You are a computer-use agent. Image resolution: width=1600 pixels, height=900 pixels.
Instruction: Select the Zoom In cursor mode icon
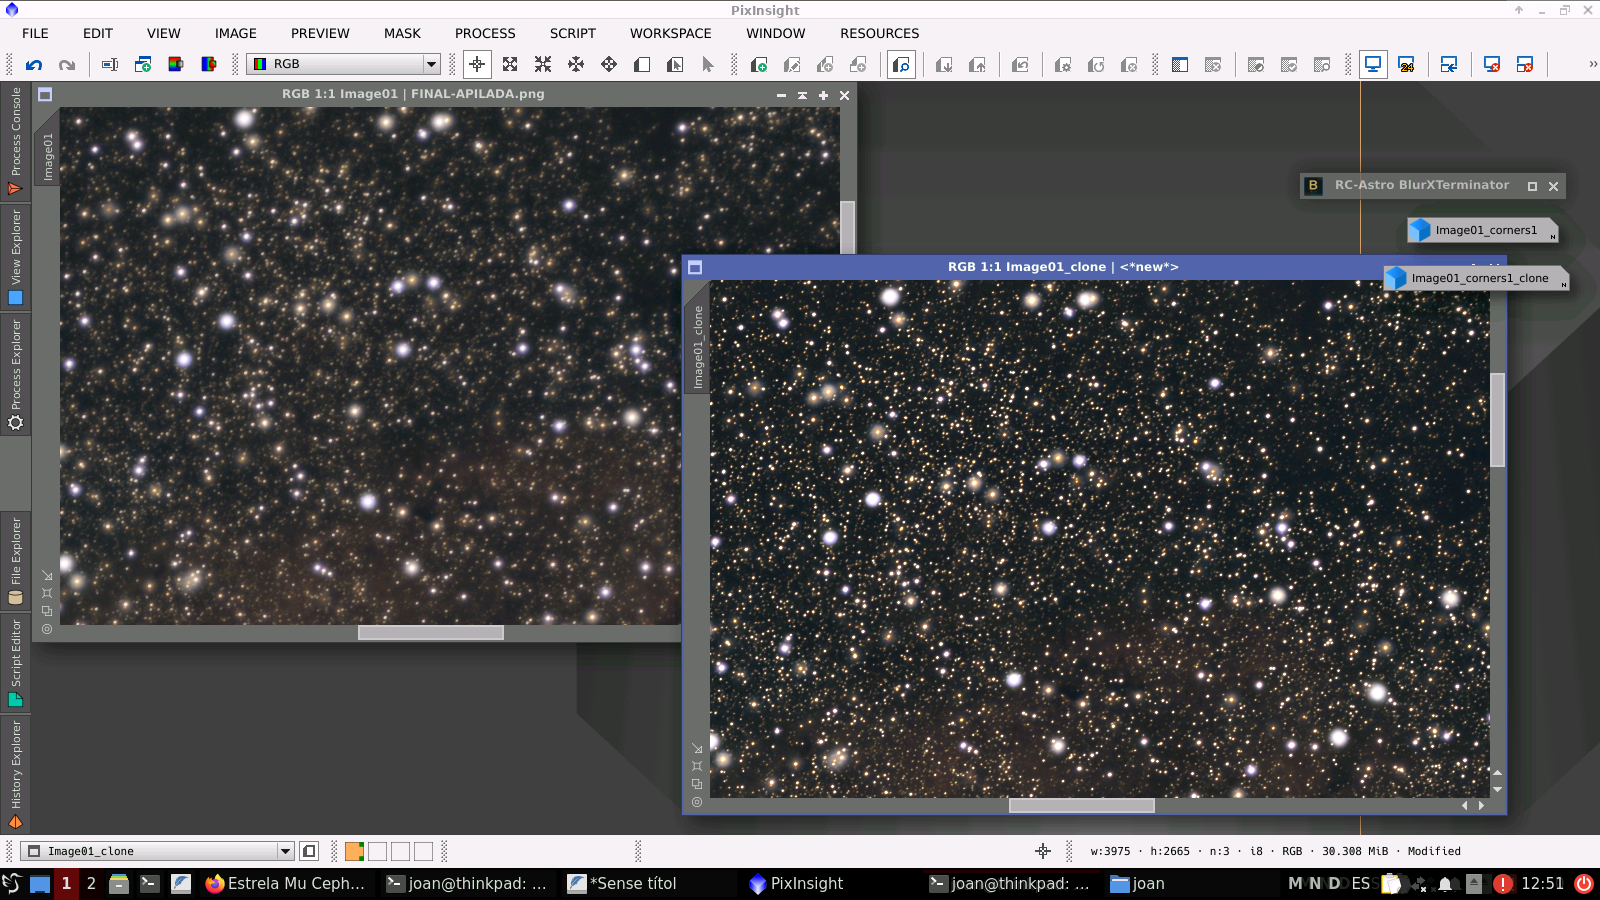pyautogui.click(x=510, y=65)
